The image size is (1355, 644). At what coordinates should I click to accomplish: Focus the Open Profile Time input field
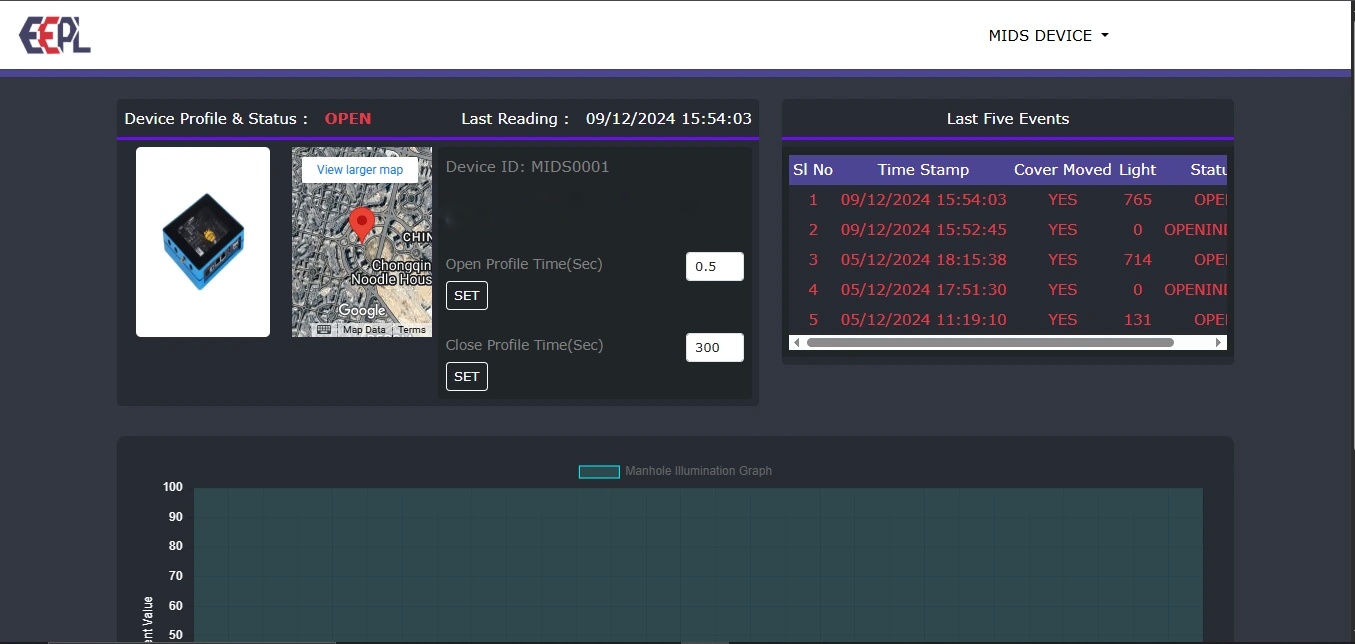pyautogui.click(x=714, y=267)
